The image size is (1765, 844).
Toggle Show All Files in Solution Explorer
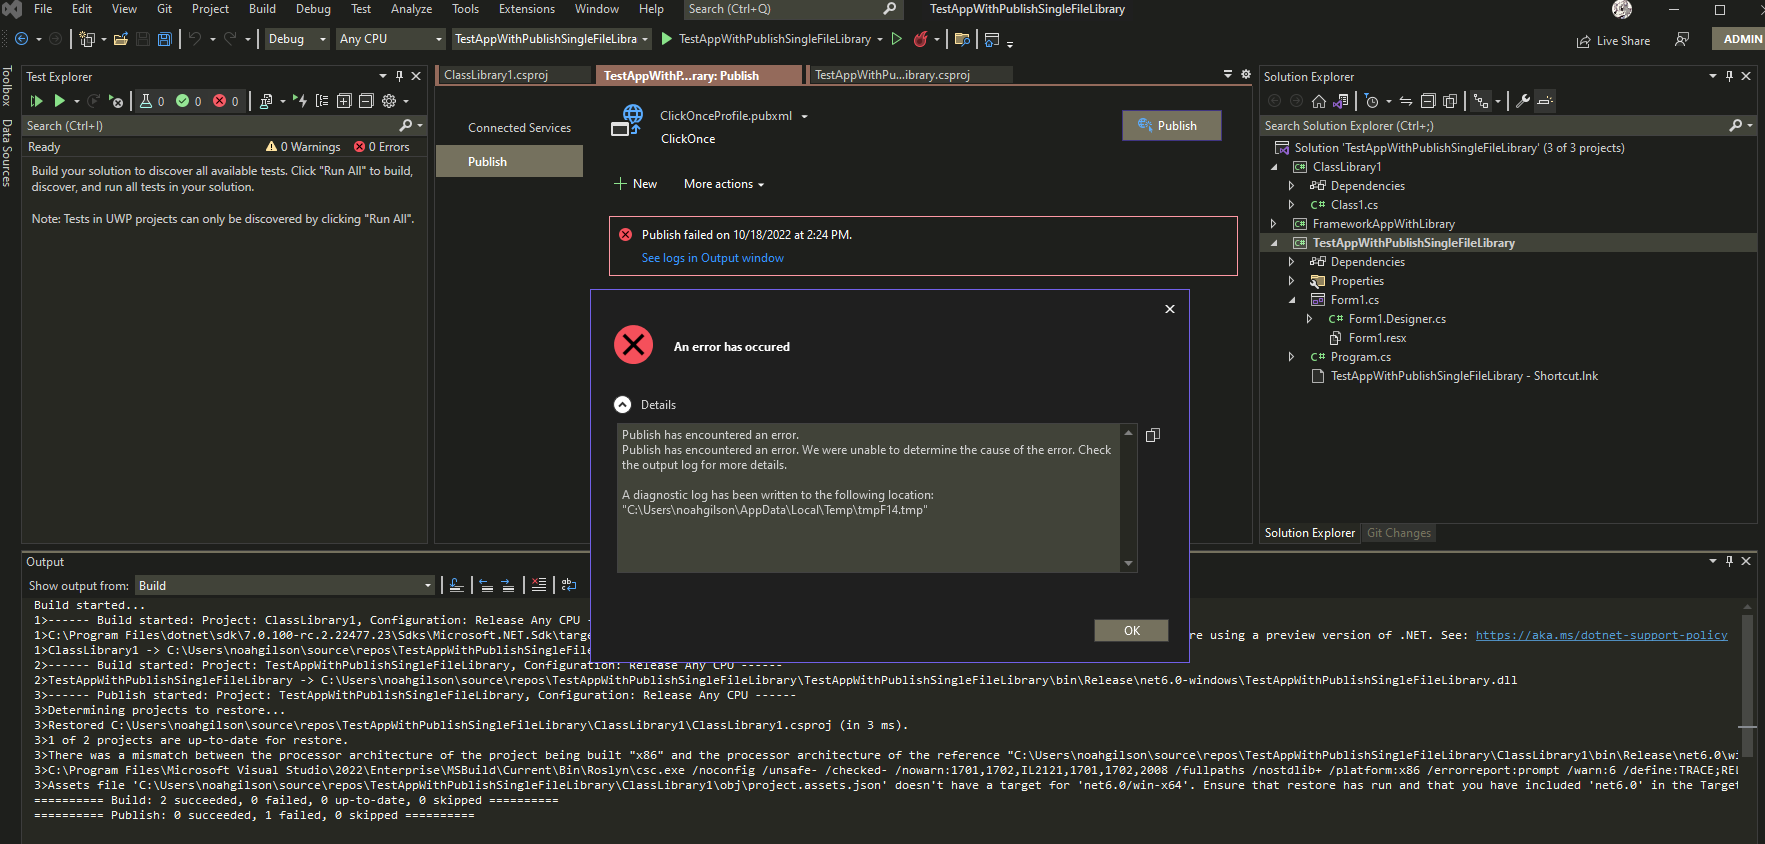(1450, 101)
